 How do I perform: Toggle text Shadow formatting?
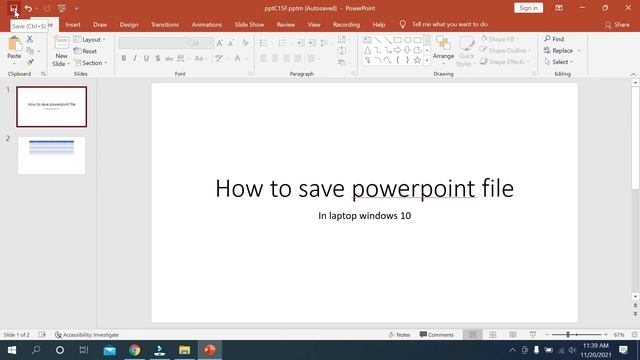(158, 58)
